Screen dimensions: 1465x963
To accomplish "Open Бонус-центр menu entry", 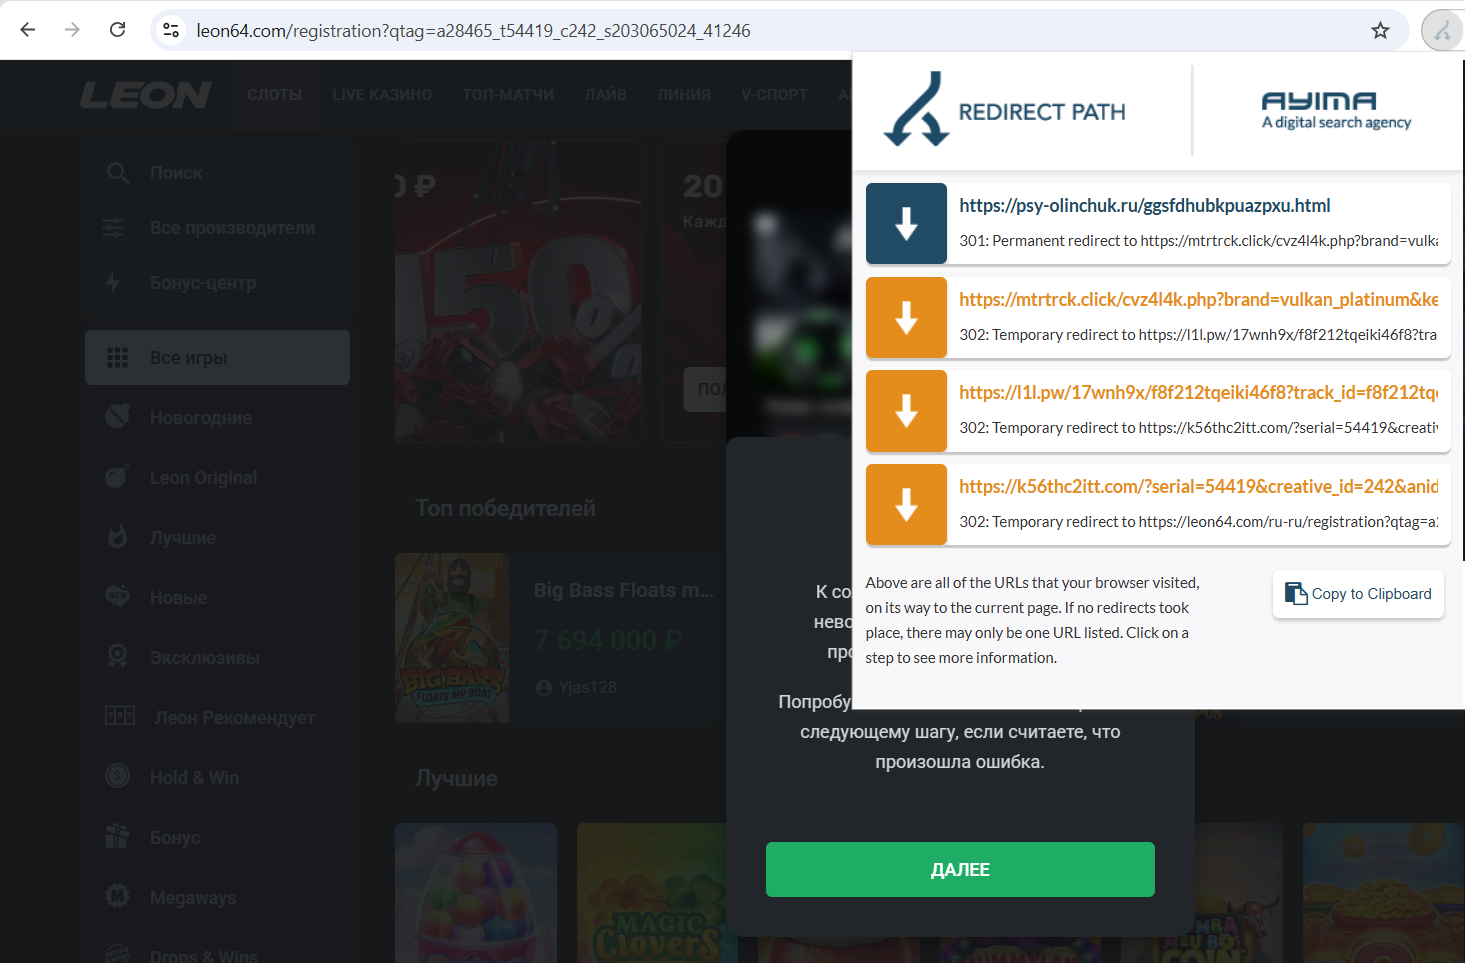I will click(203, 283).
